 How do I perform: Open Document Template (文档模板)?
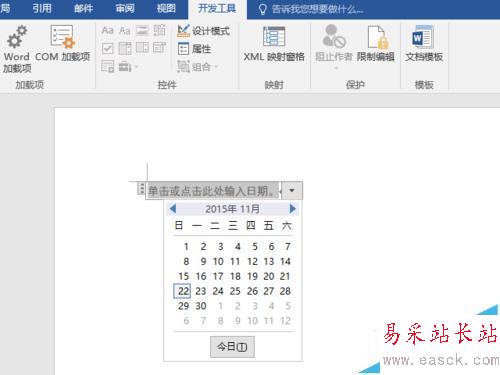click(x=424, y=44)
